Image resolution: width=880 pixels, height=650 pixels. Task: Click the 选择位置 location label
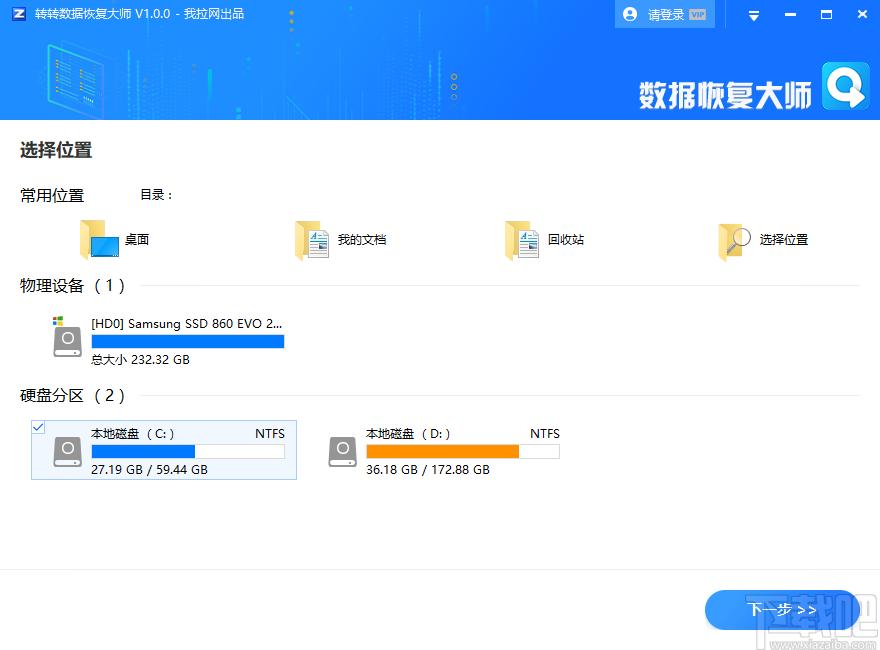point(784,240)
